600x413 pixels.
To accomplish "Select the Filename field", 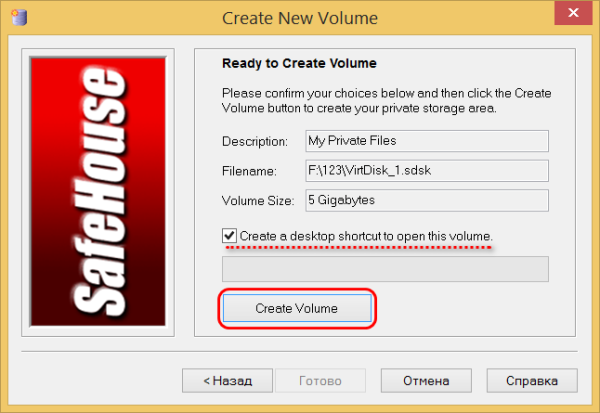I will tap(427, 170).
